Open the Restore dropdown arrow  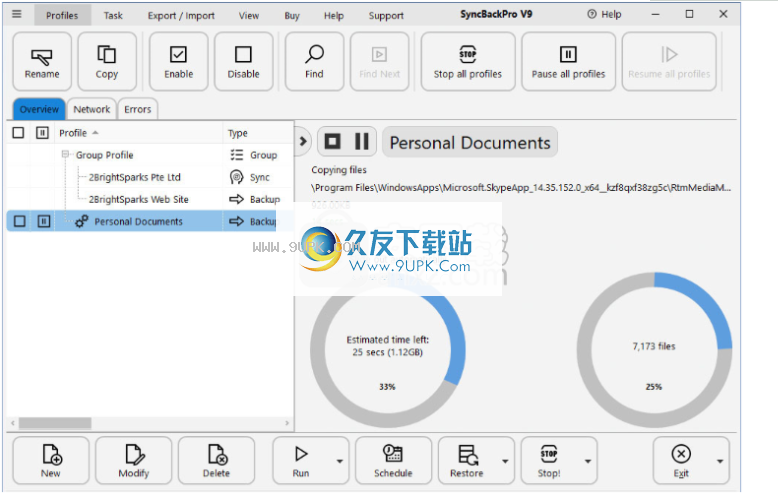[x=505, y=461]
